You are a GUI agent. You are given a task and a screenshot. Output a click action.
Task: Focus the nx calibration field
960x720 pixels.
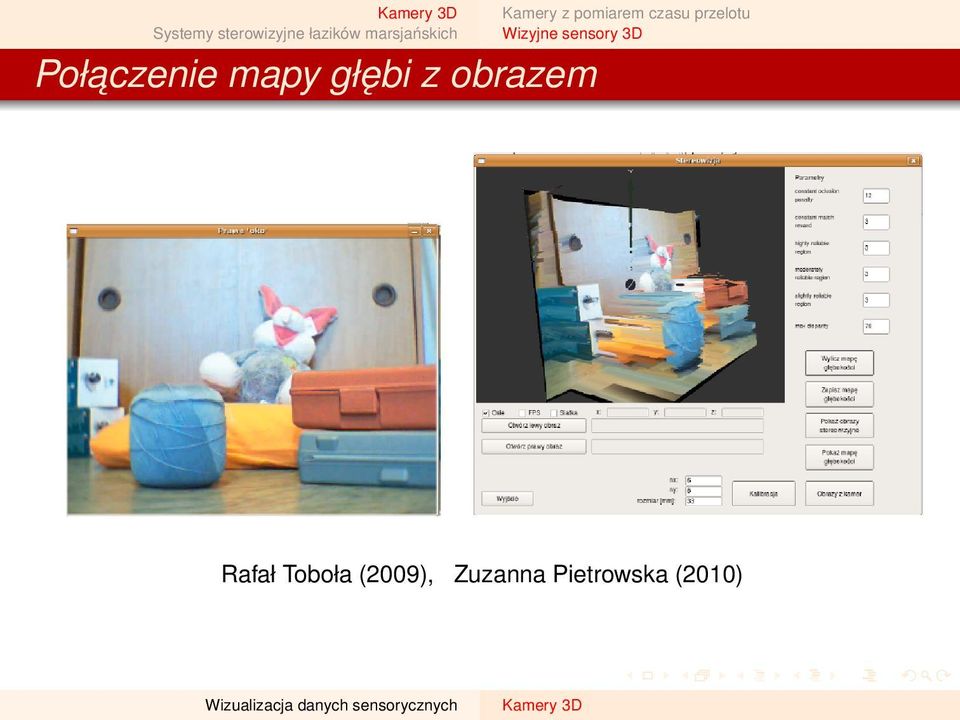[703, 481]
